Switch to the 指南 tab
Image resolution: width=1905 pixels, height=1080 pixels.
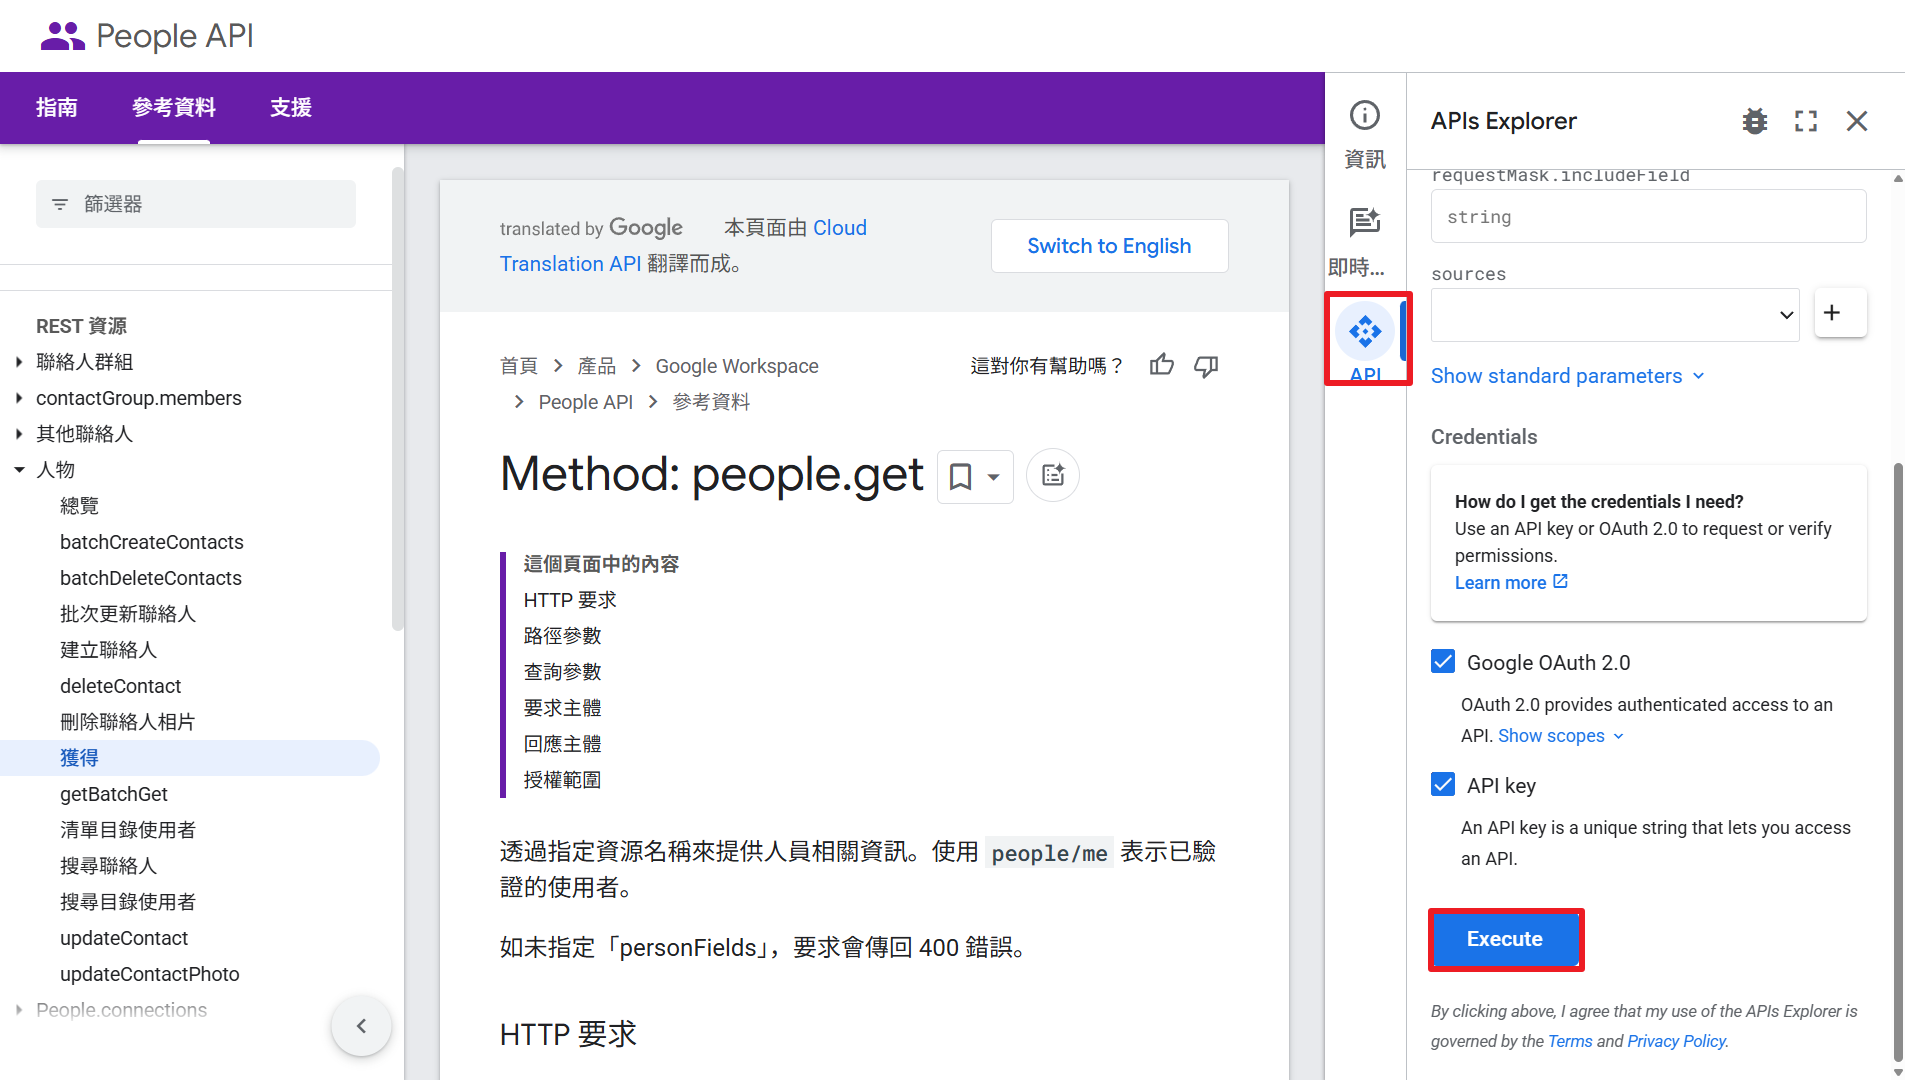[57, 108]
